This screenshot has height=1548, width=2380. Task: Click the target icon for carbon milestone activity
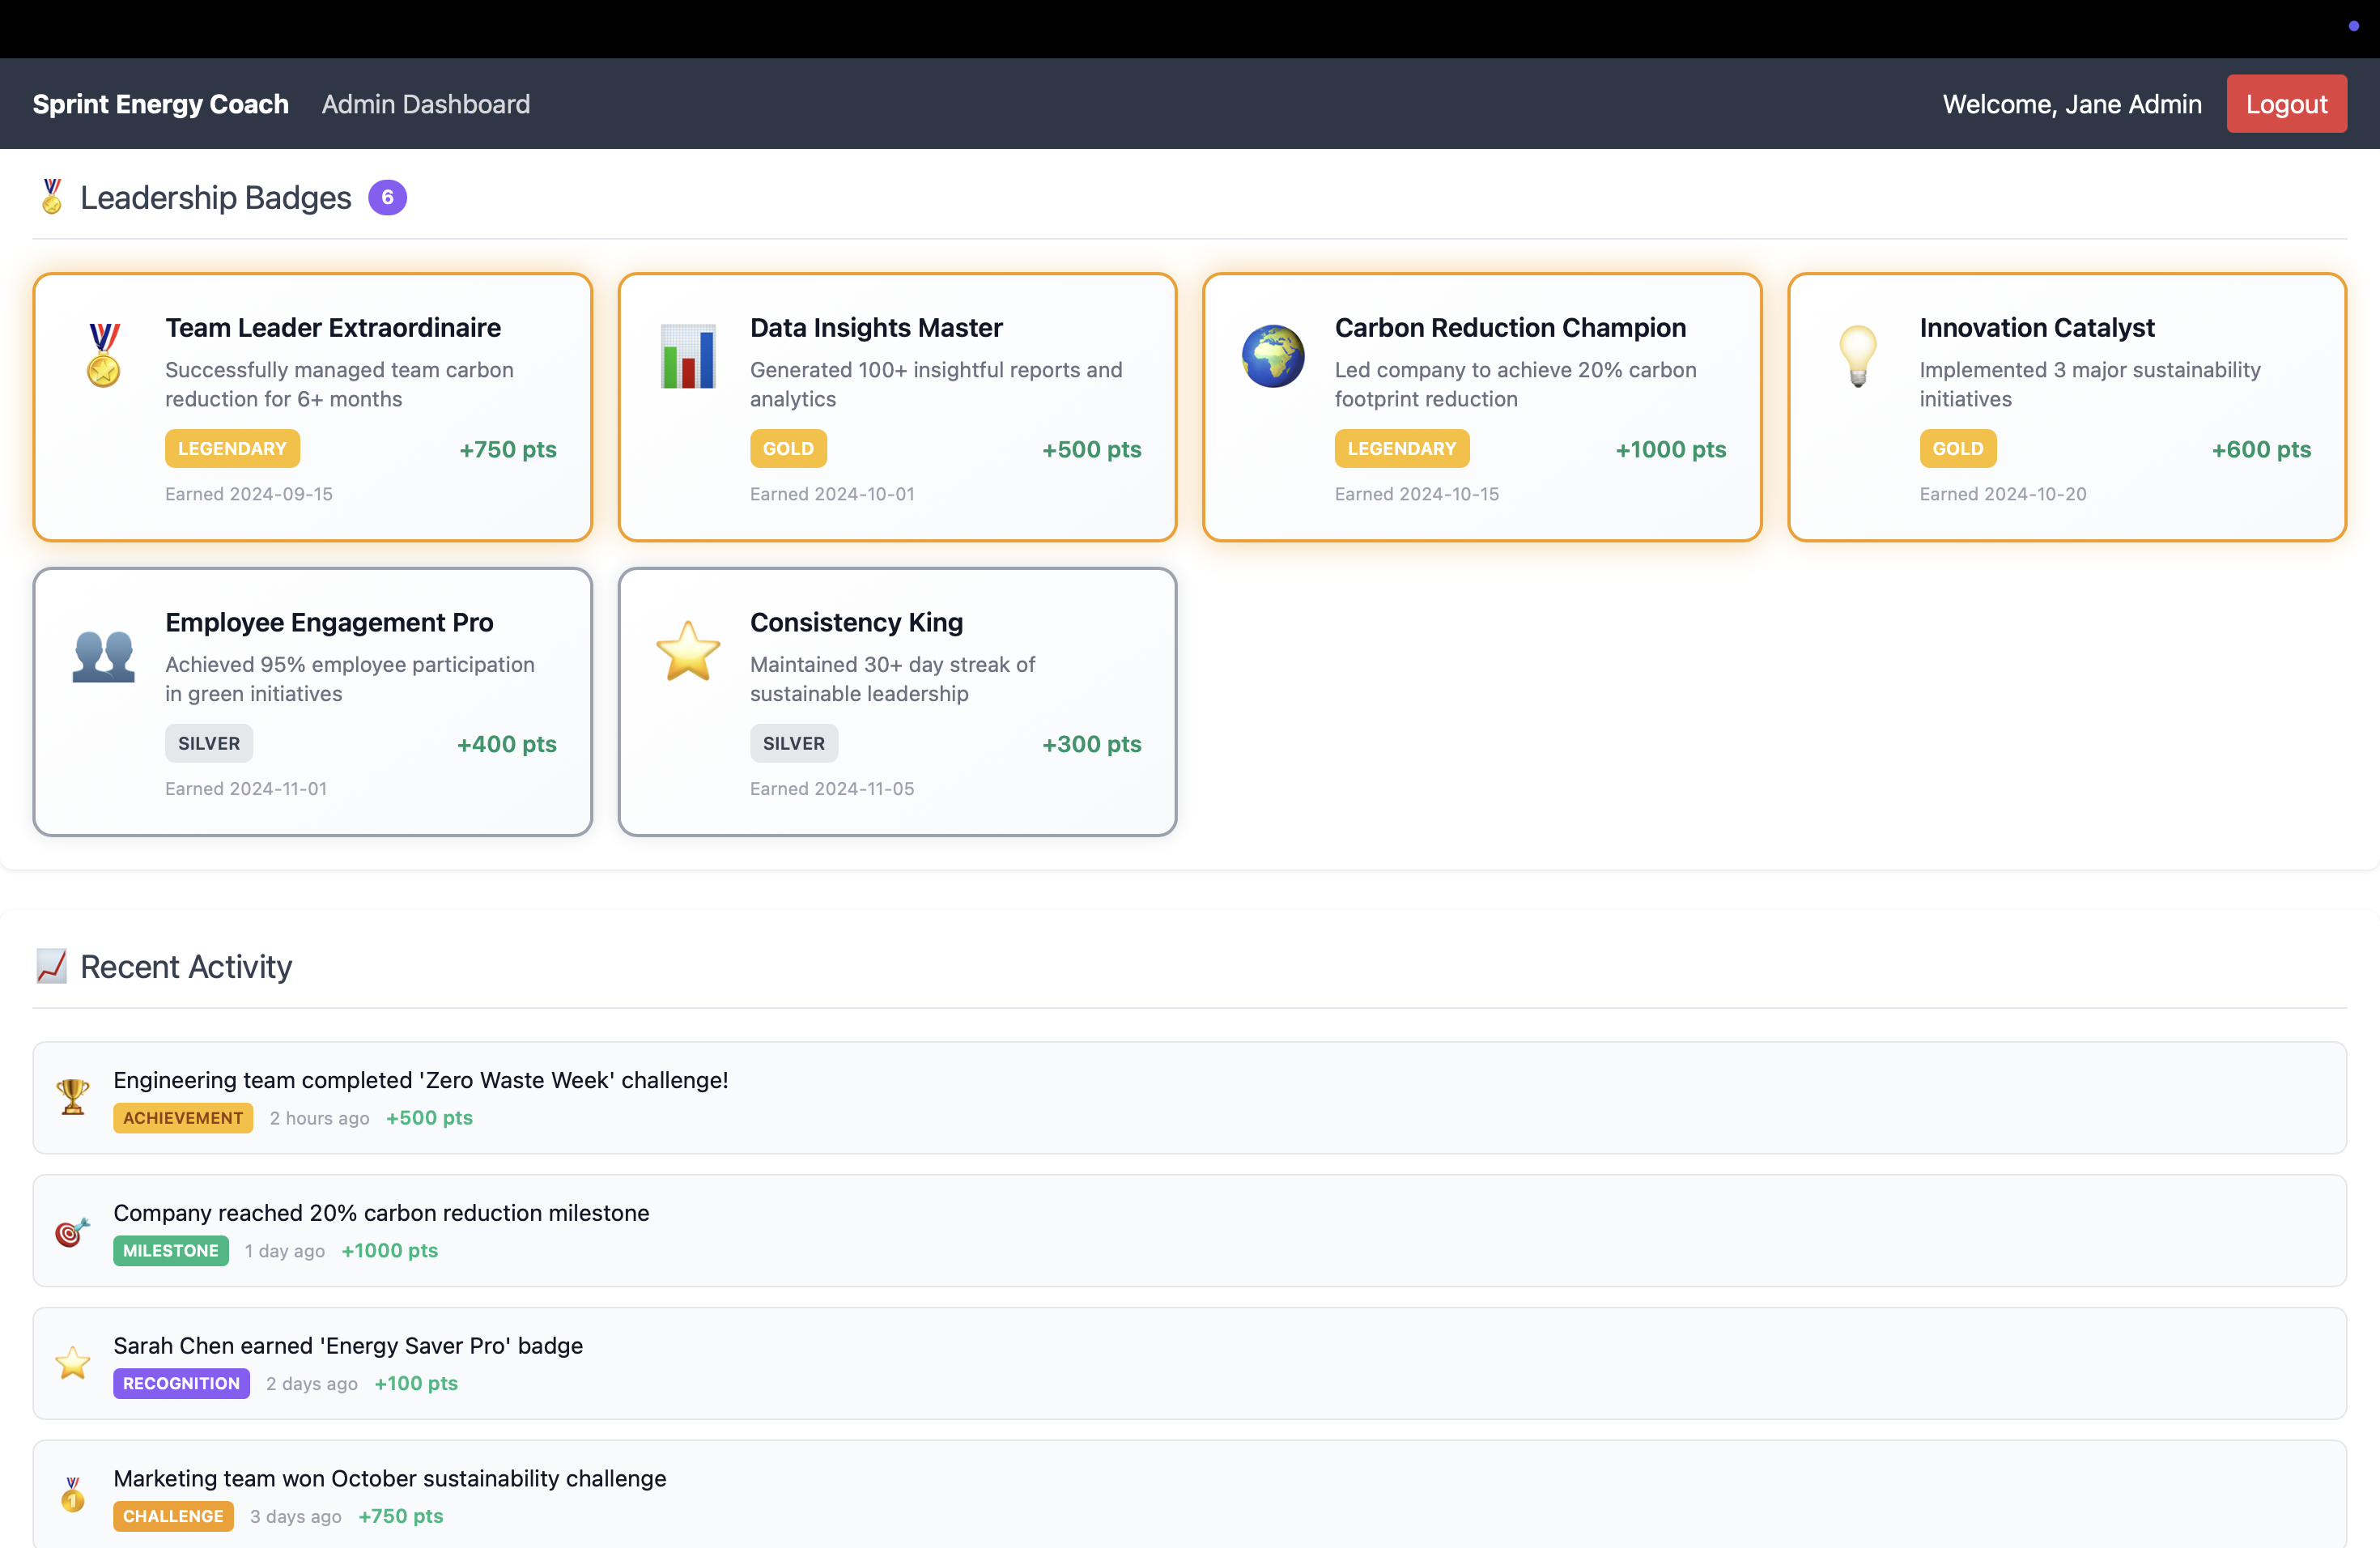click(x=72, y=1231)
